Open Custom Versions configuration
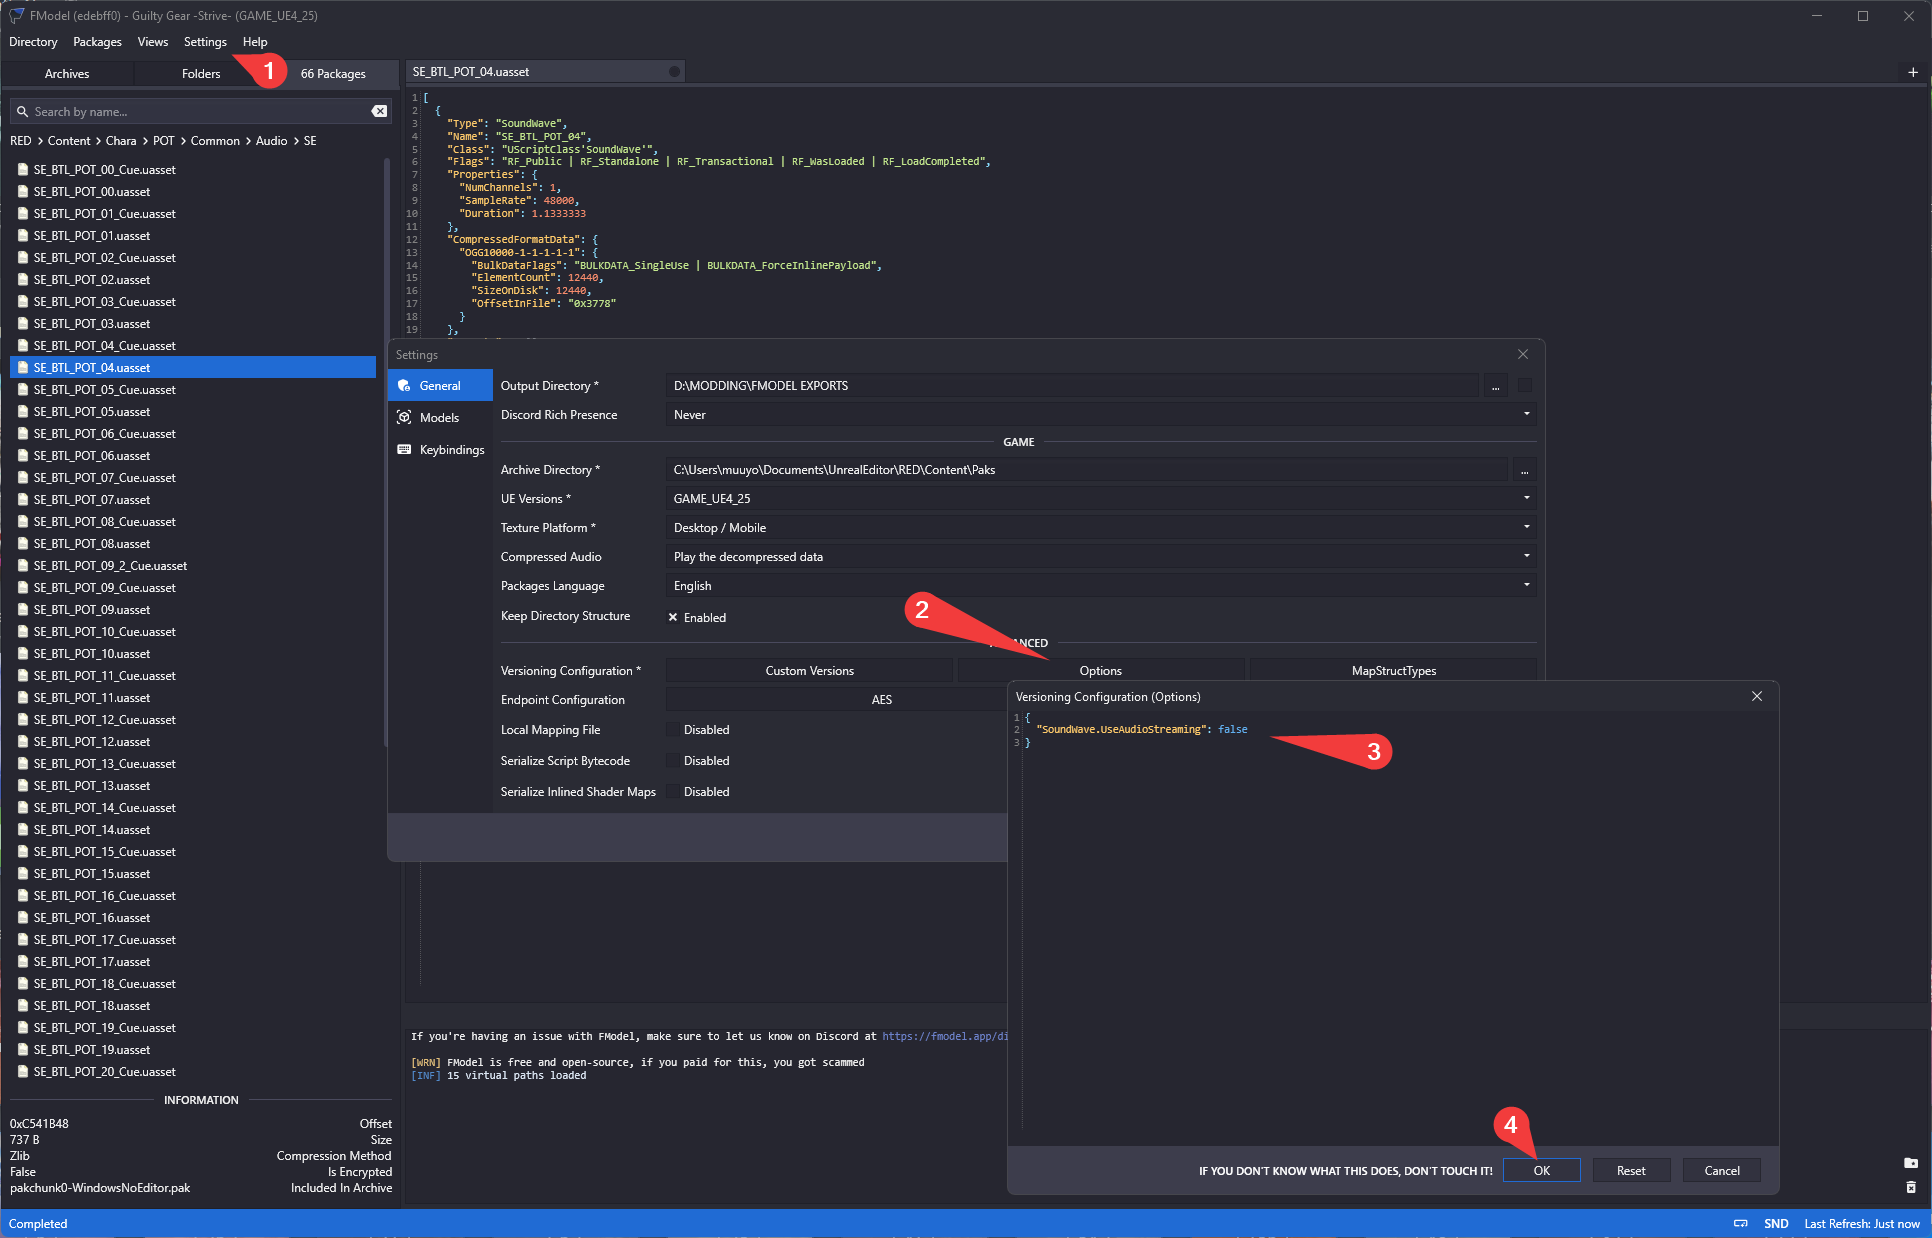The width and height of the screenshot is (1932, 1238). click(809, 670)
